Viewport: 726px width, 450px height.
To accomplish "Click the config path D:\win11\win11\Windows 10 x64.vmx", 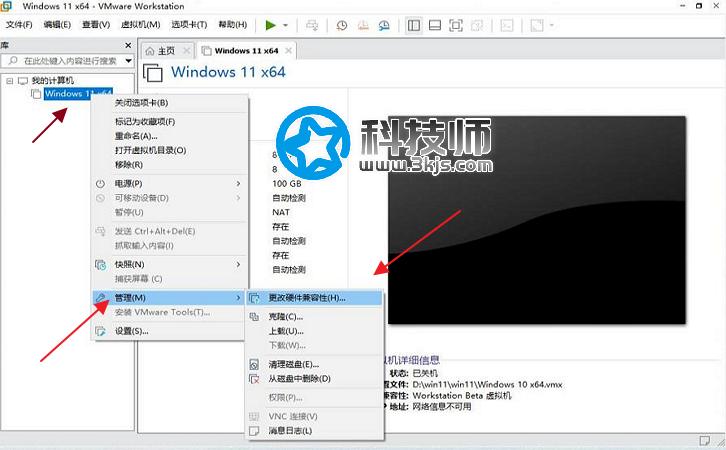I will [488, 384].
